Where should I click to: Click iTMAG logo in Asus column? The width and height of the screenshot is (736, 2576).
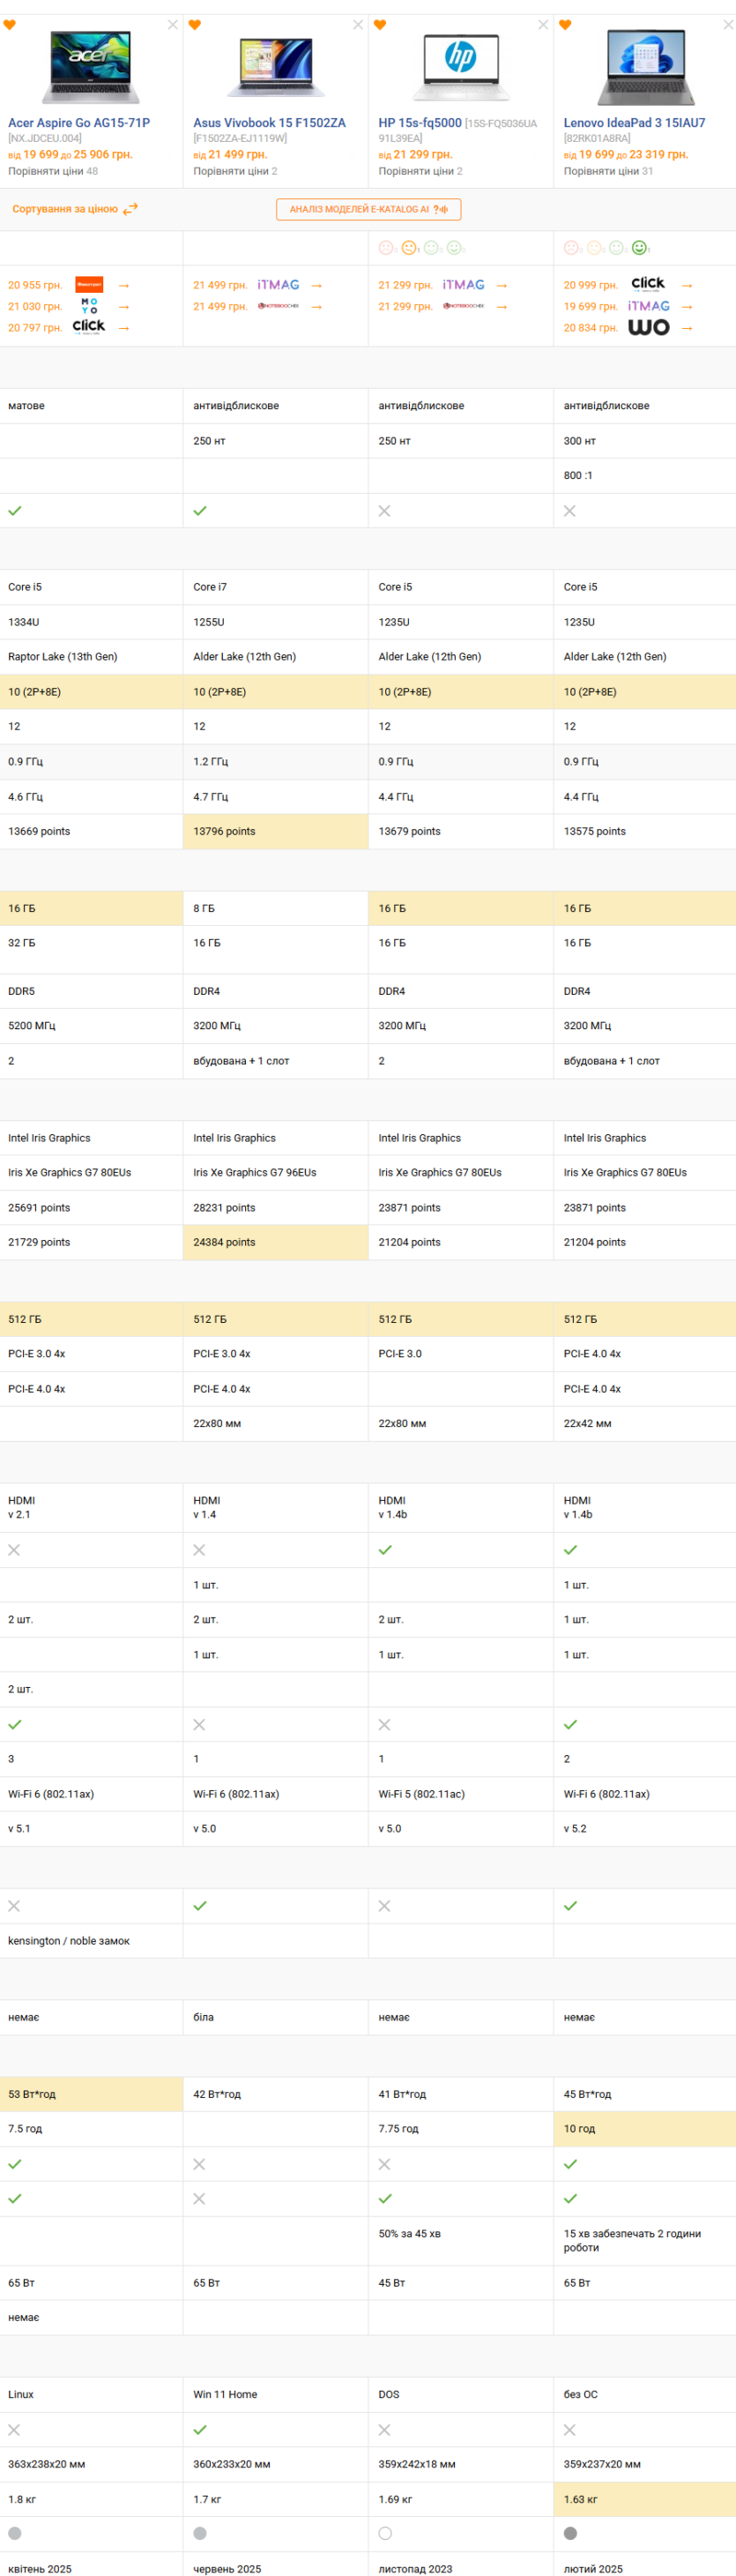(x=278, y=285)
